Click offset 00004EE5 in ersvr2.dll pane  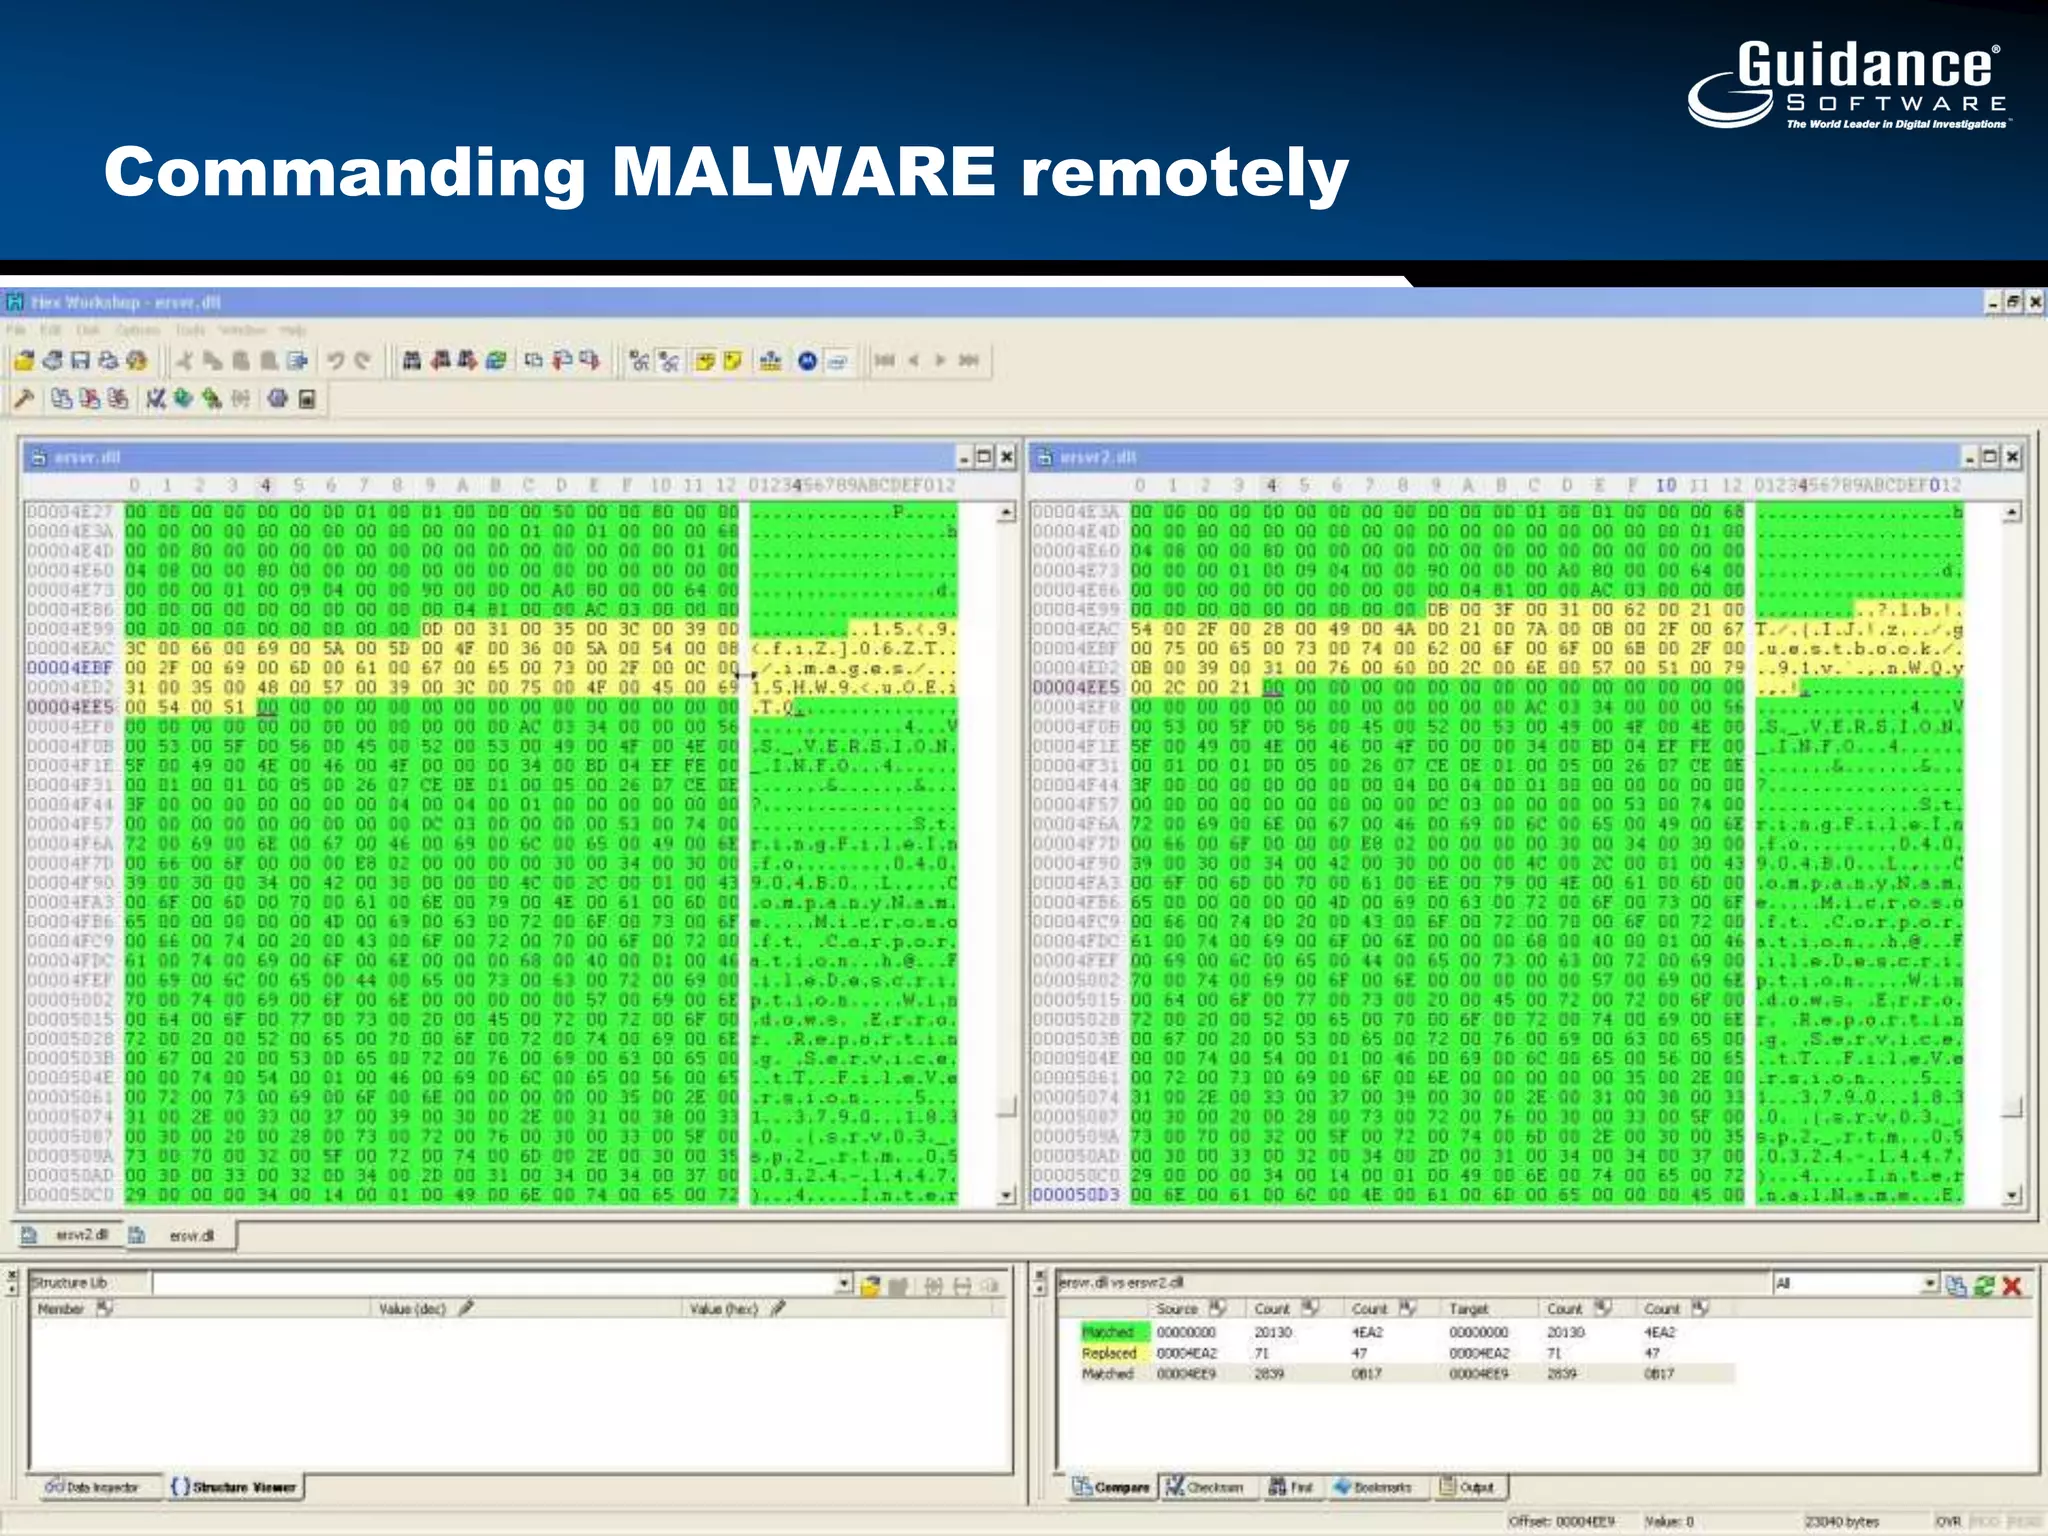tap(1077, 687)
